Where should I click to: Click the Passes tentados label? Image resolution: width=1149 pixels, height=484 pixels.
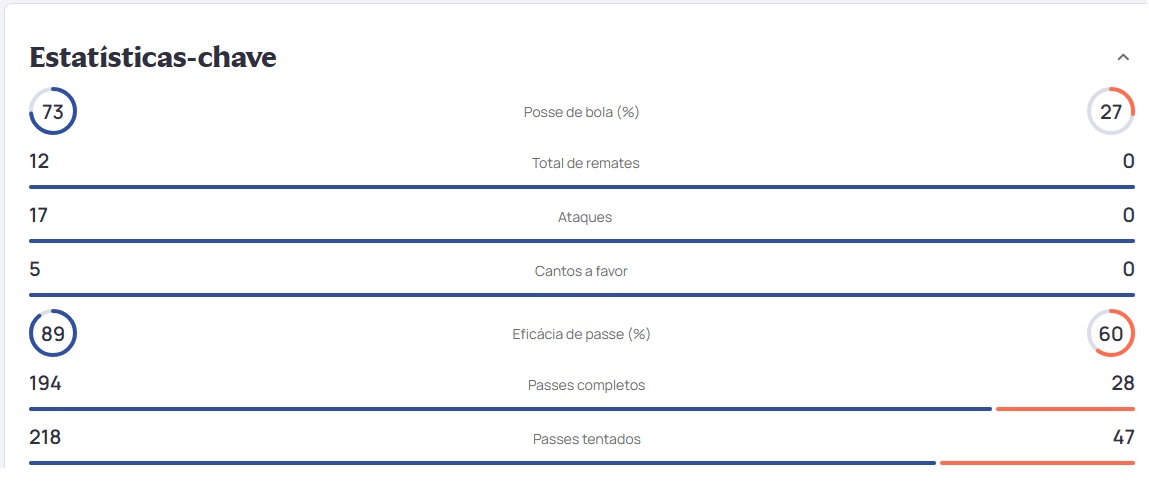point(586,439)
